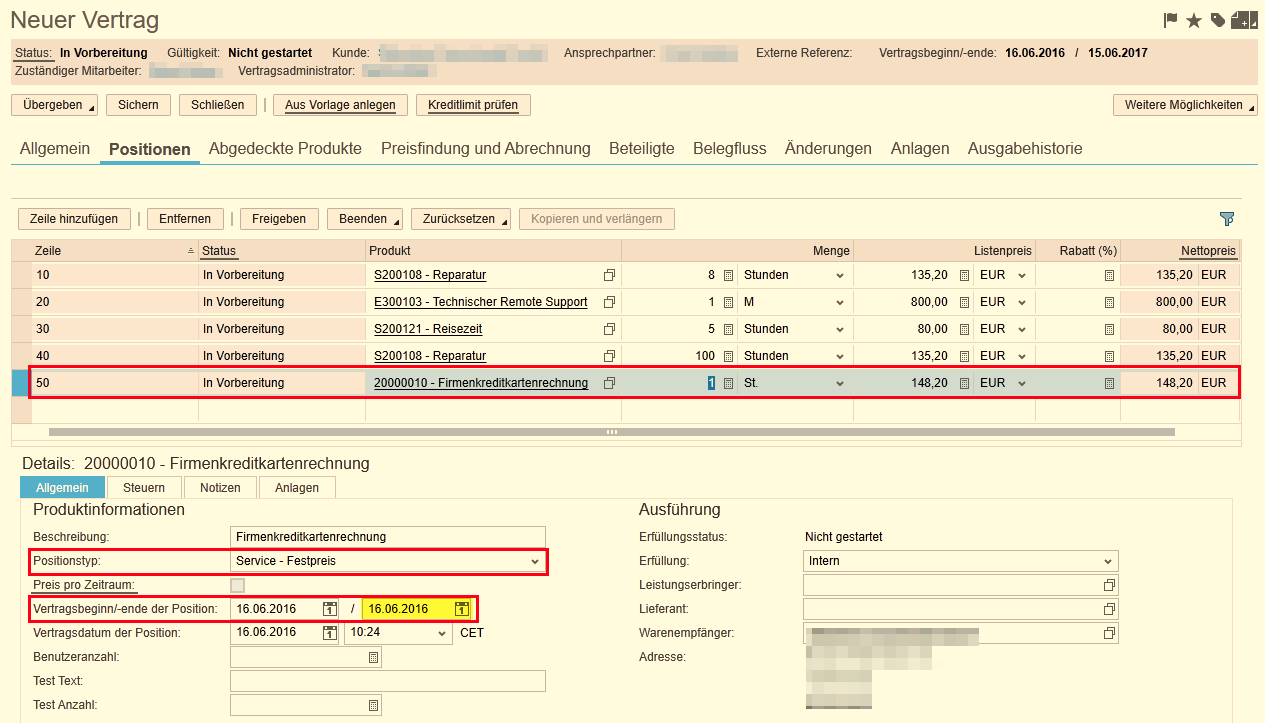Mark the contract as favorite with the star
The width and height of the screenshot is (1265, 723).
pyautogui.click(x=1194, y=20)
